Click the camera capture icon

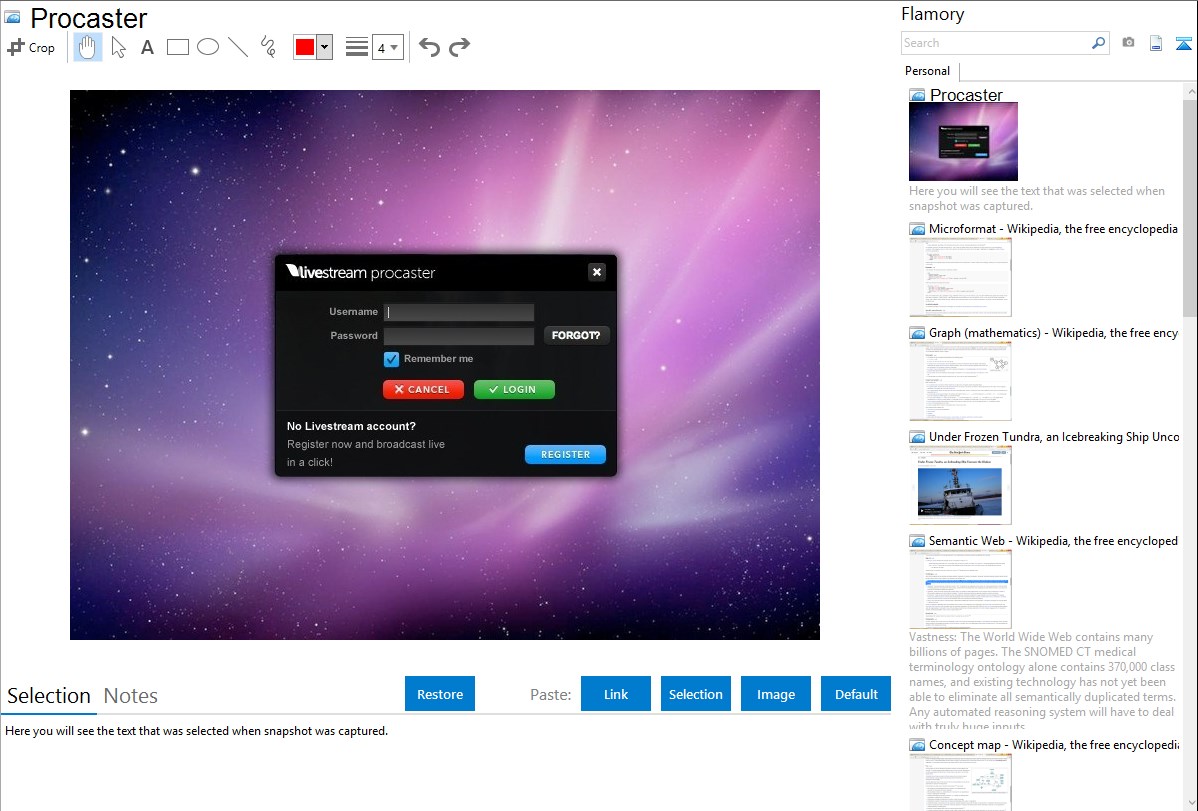(1128, 43)
